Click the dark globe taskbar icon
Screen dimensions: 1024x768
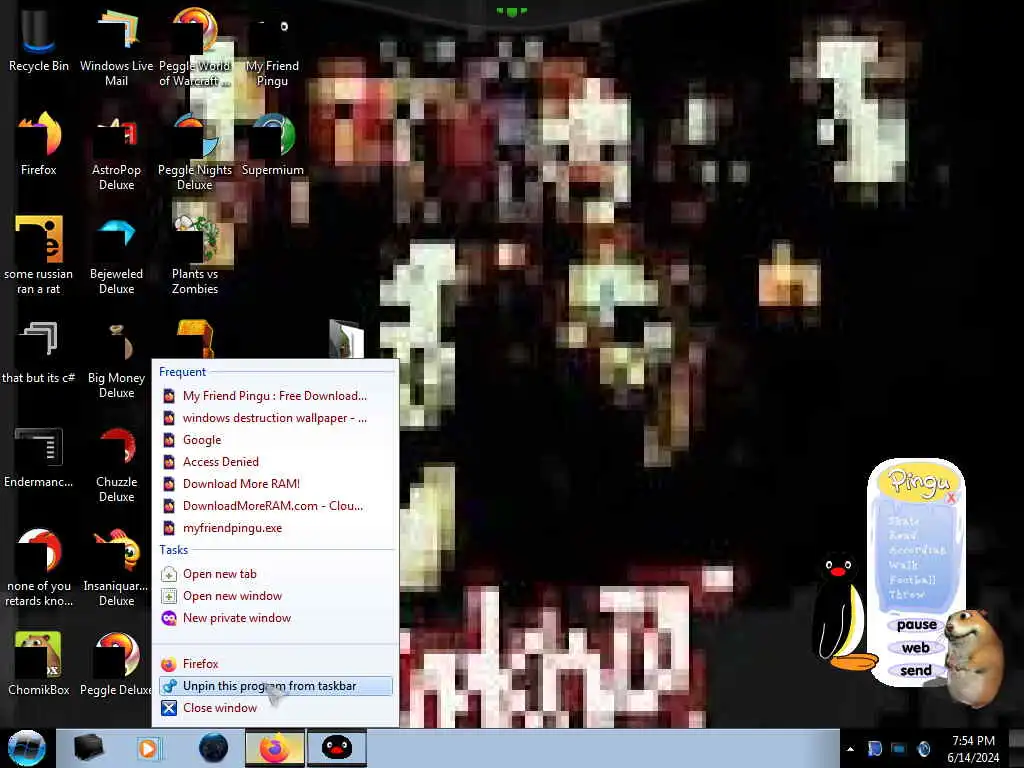tap(214, 748)
